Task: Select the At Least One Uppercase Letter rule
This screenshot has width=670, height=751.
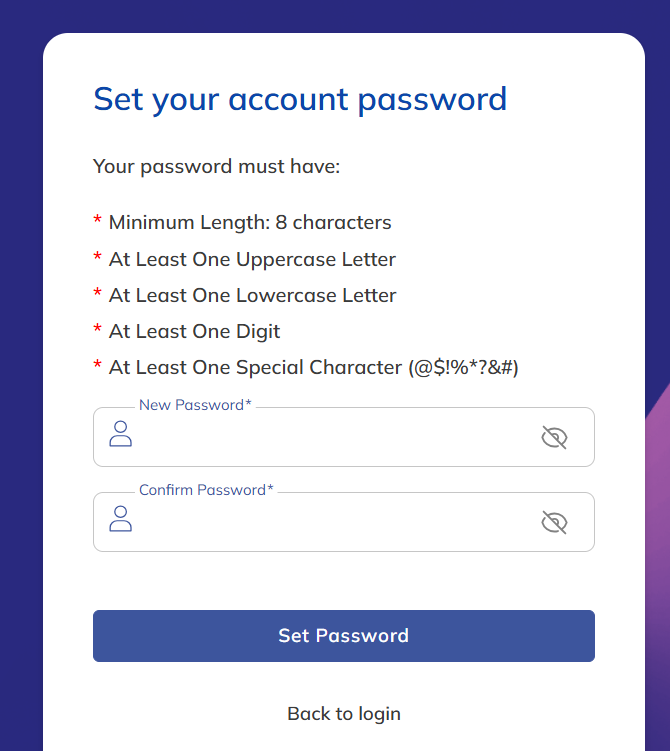Action: tap(252, 259)
